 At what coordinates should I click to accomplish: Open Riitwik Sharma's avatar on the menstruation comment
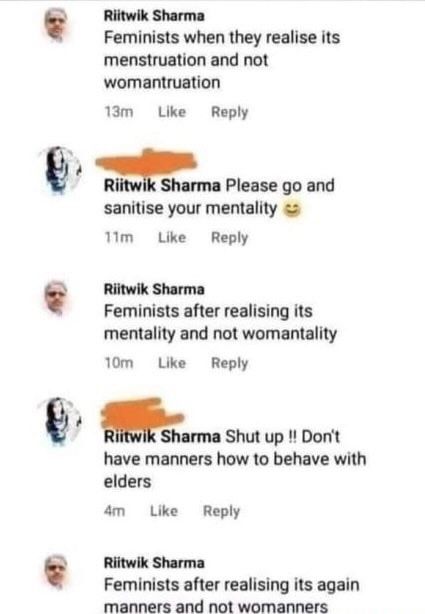point(56,25)
